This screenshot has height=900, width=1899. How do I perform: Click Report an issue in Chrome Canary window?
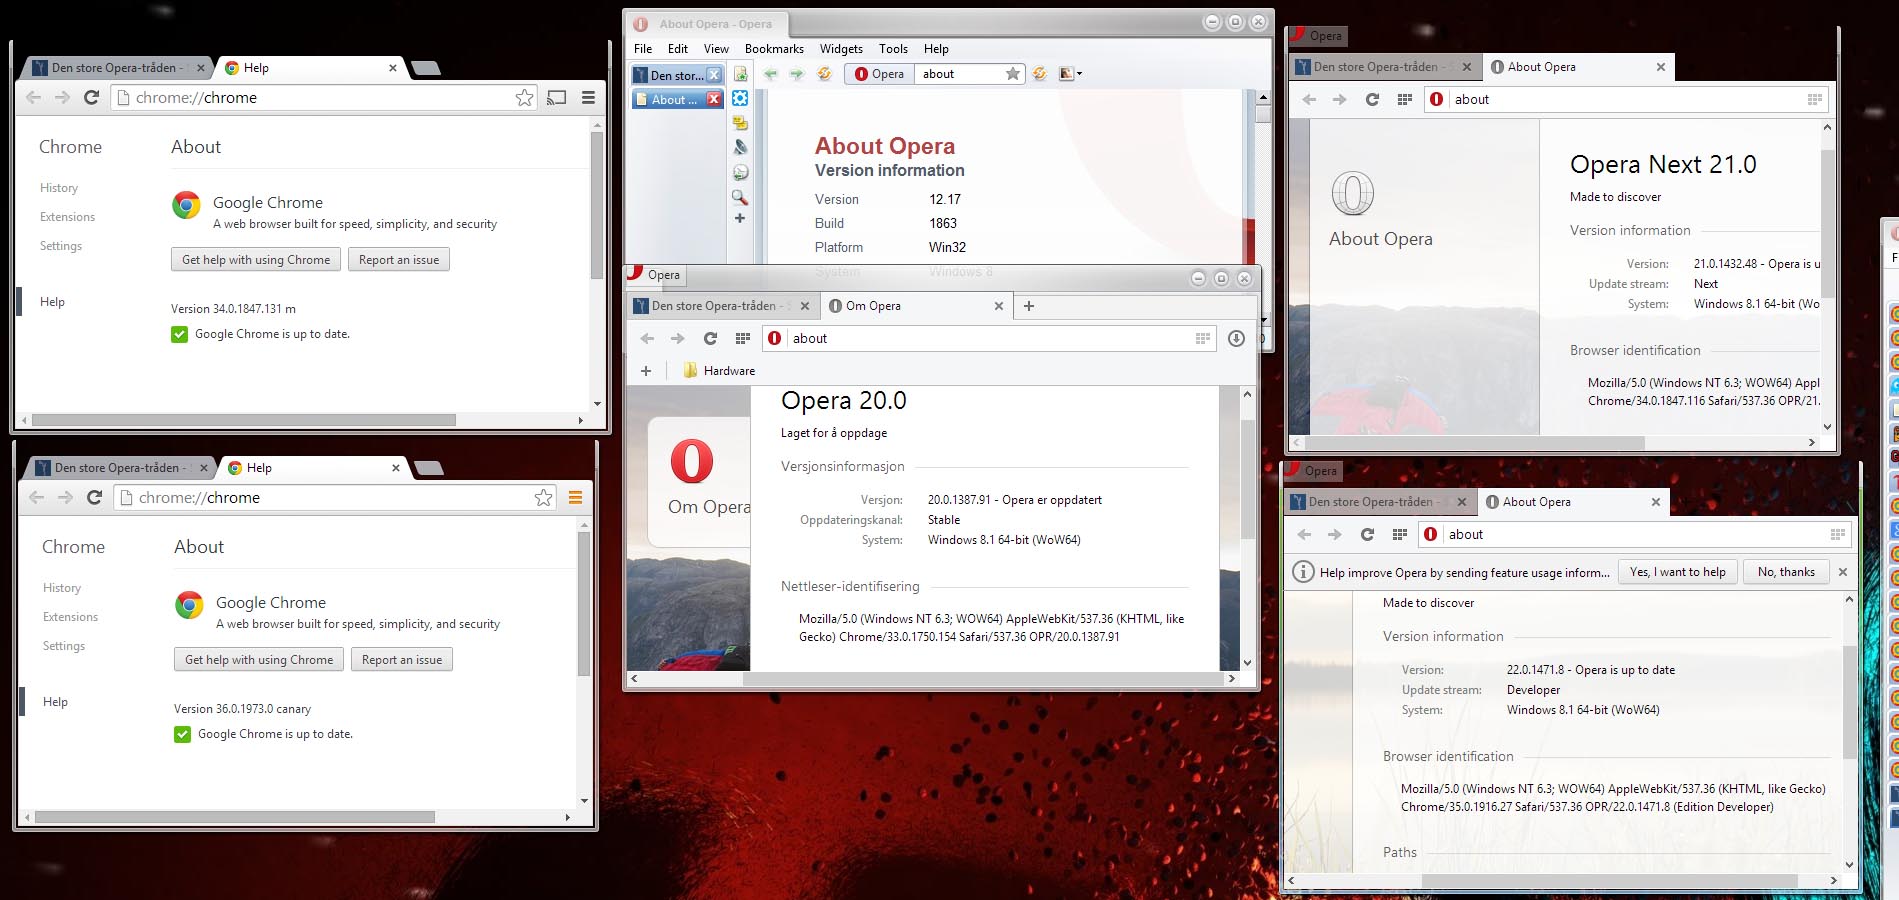click(x=402, y=660)
